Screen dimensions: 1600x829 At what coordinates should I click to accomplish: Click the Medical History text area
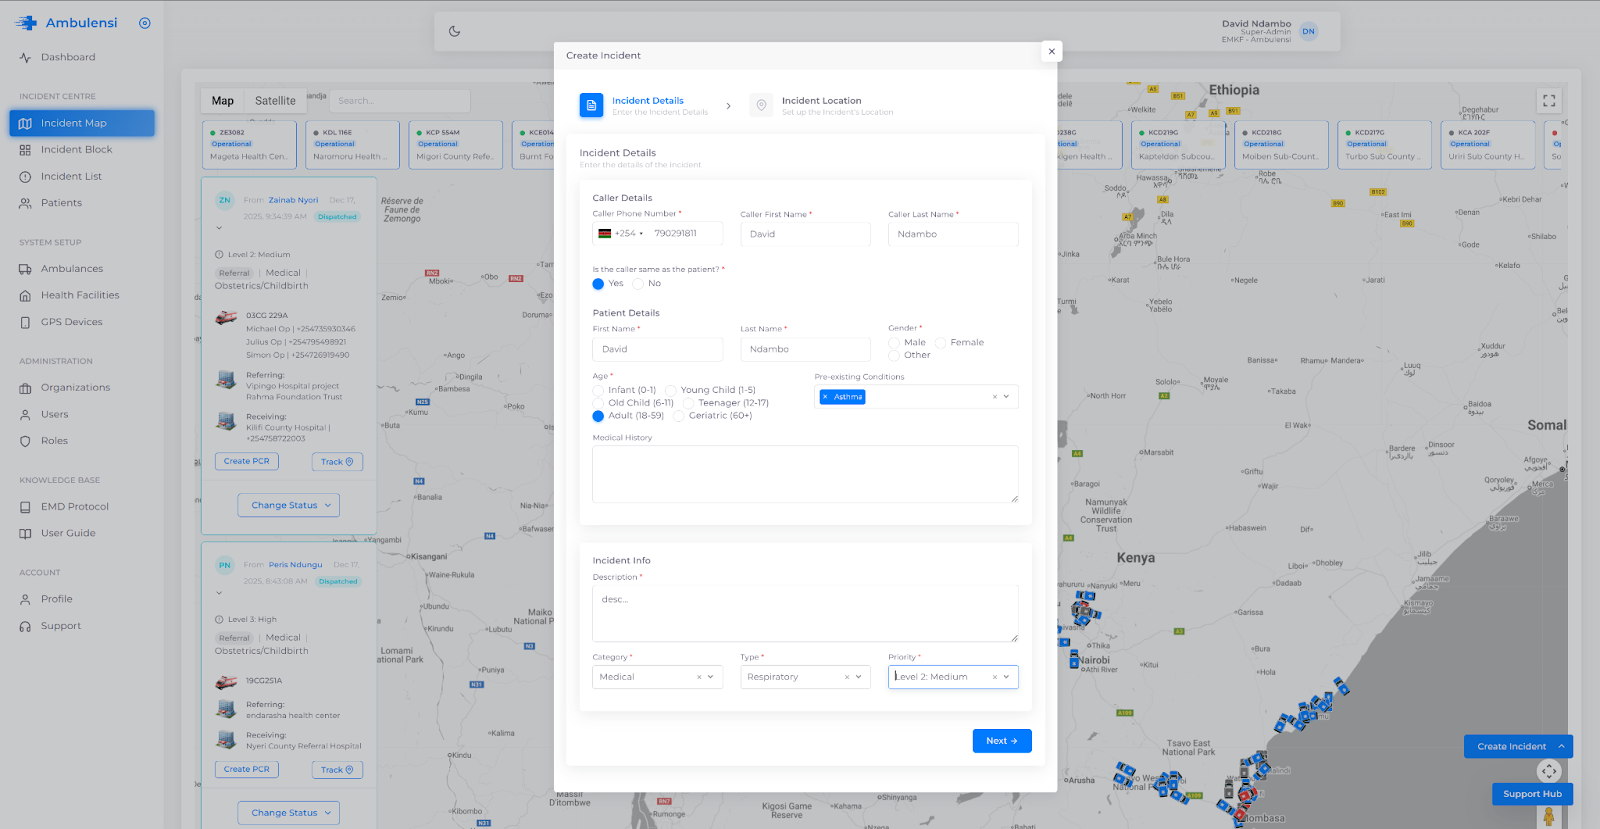(x=804, y=474)
